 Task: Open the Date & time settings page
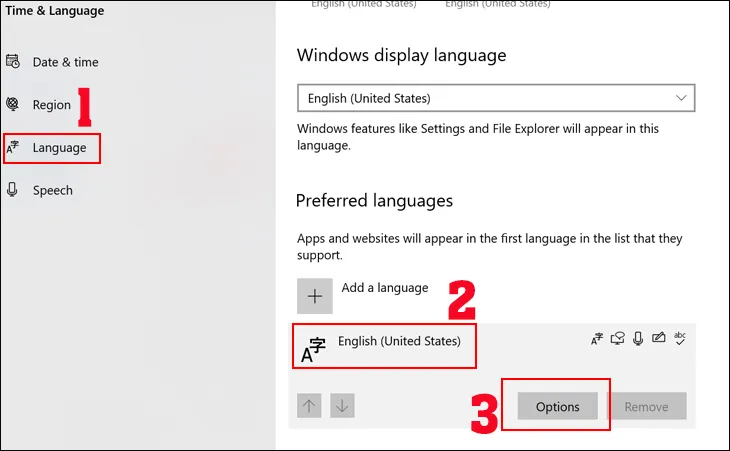(65, 62)
